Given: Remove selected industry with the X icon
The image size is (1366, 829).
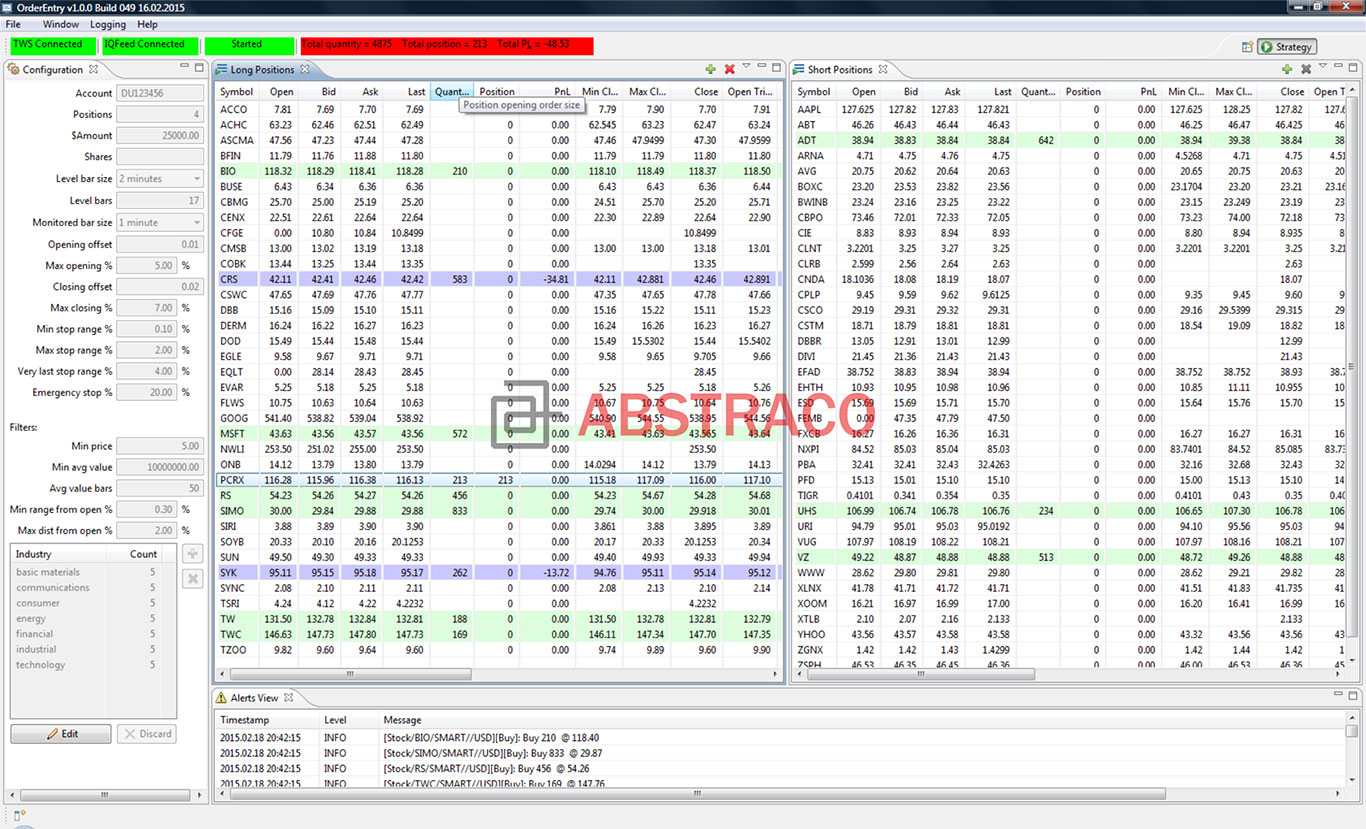Looking at the screenshot, I should [191, 578].
